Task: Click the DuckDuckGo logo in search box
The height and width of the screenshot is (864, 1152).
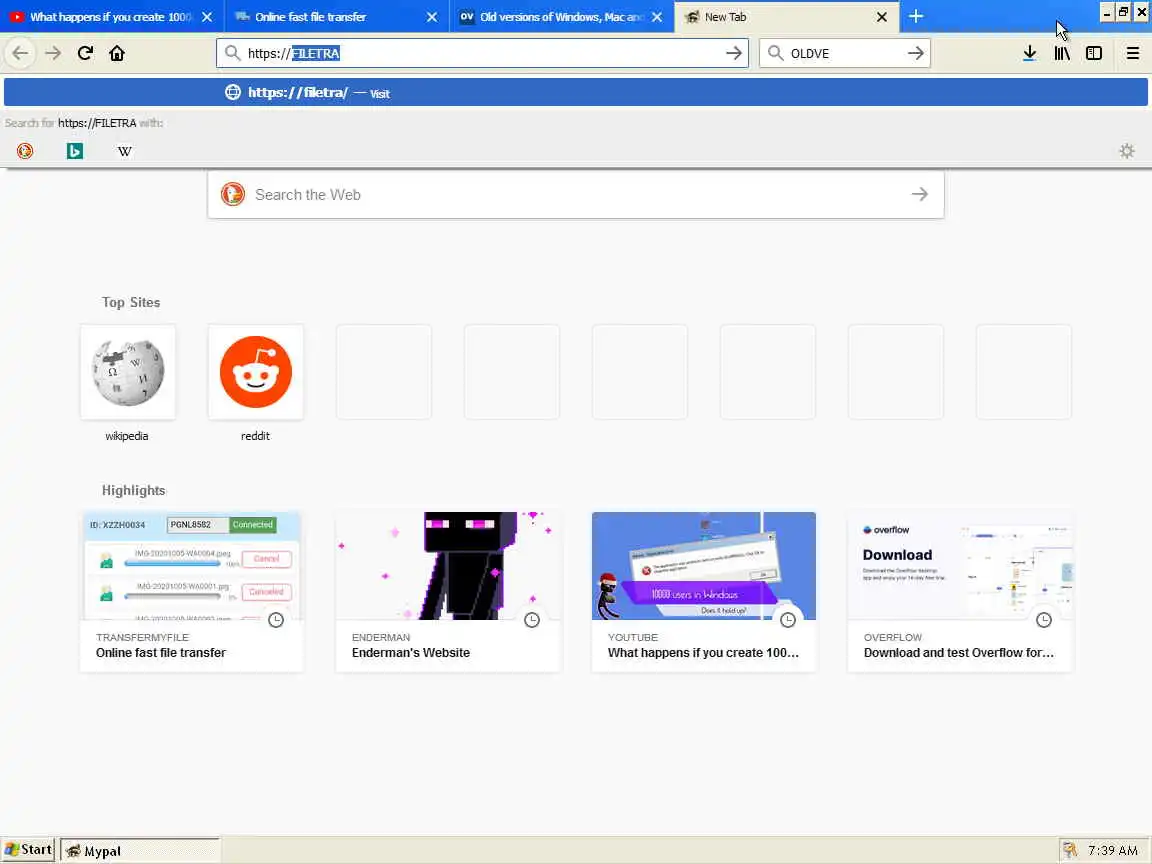Action: (233, 194)
